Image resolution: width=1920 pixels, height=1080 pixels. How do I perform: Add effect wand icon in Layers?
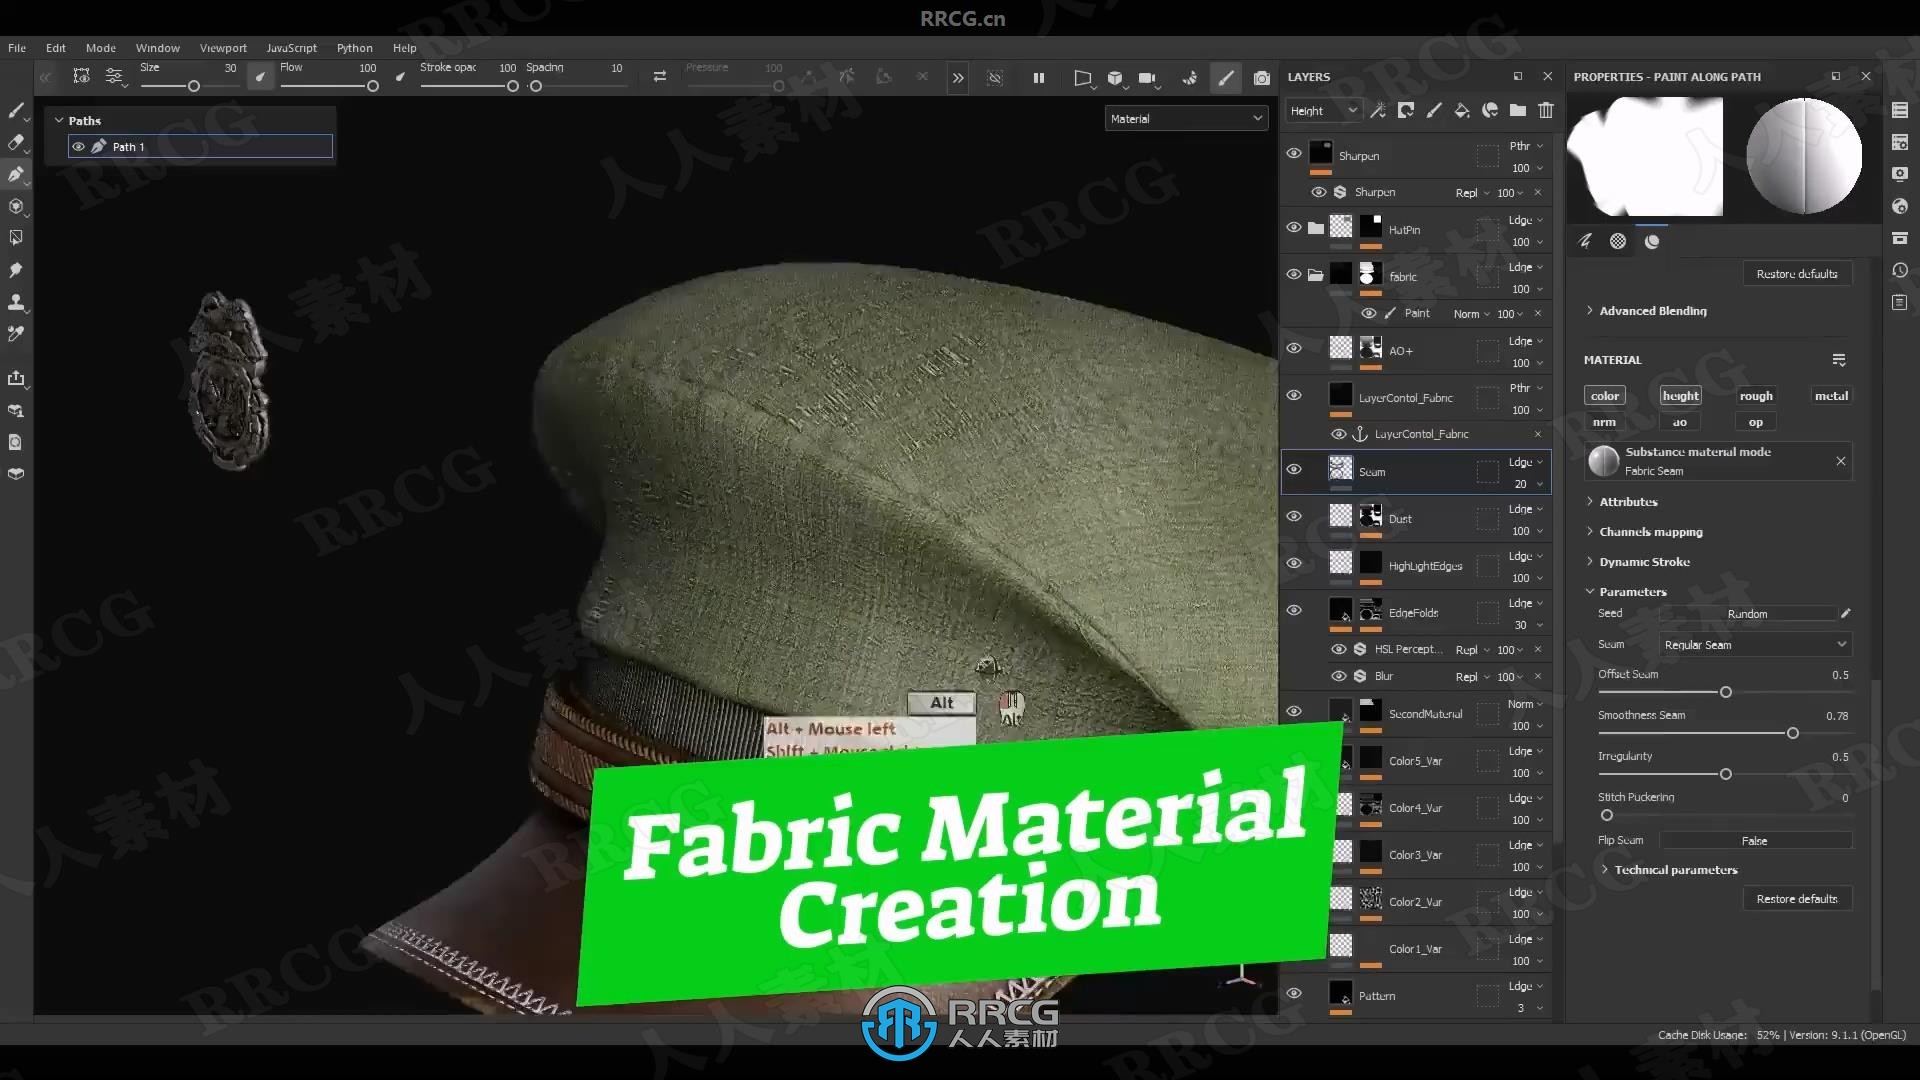click(x=1378, y=111)
